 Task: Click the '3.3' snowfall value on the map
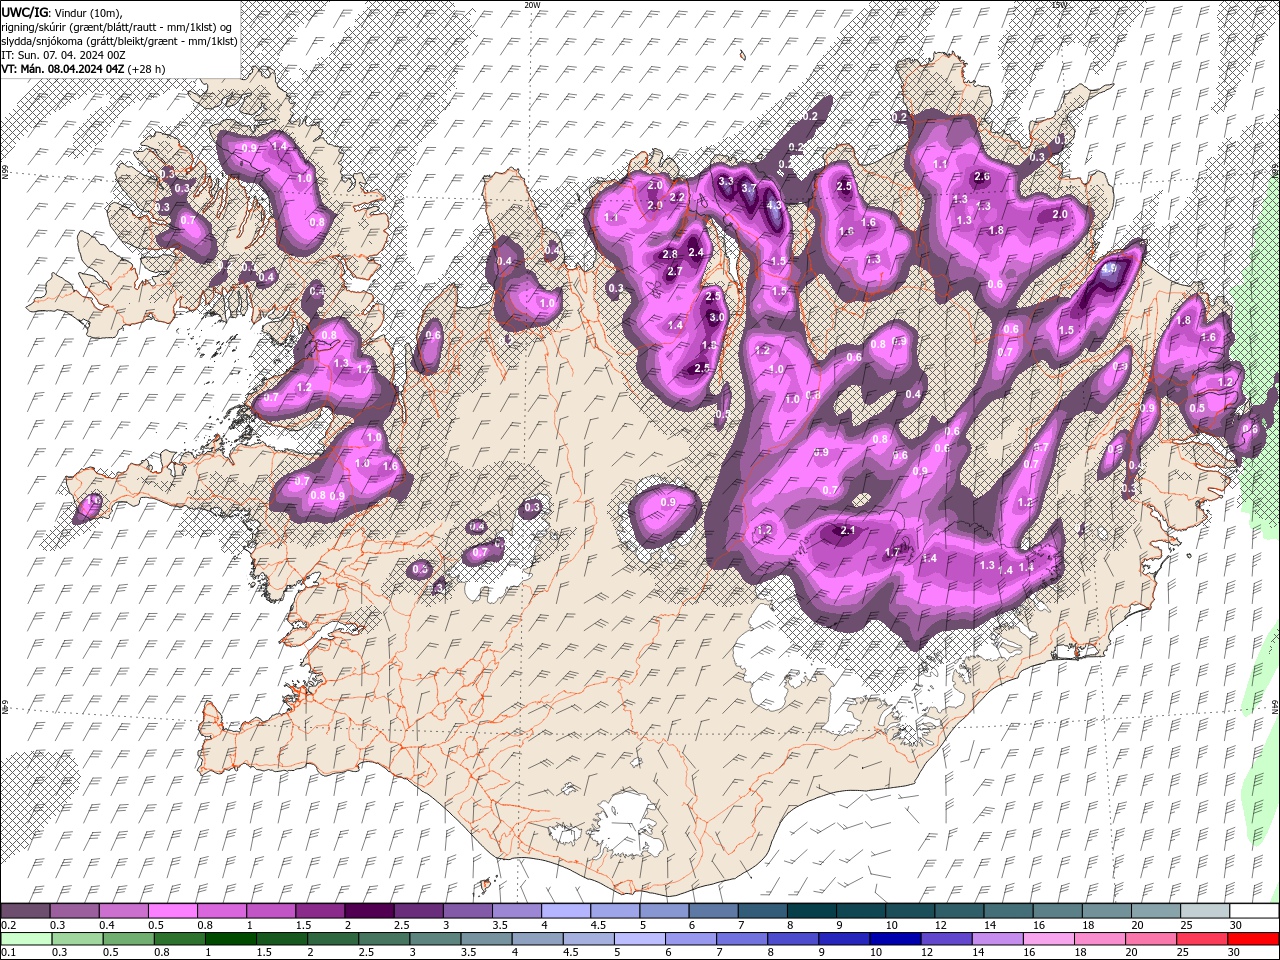726,181
